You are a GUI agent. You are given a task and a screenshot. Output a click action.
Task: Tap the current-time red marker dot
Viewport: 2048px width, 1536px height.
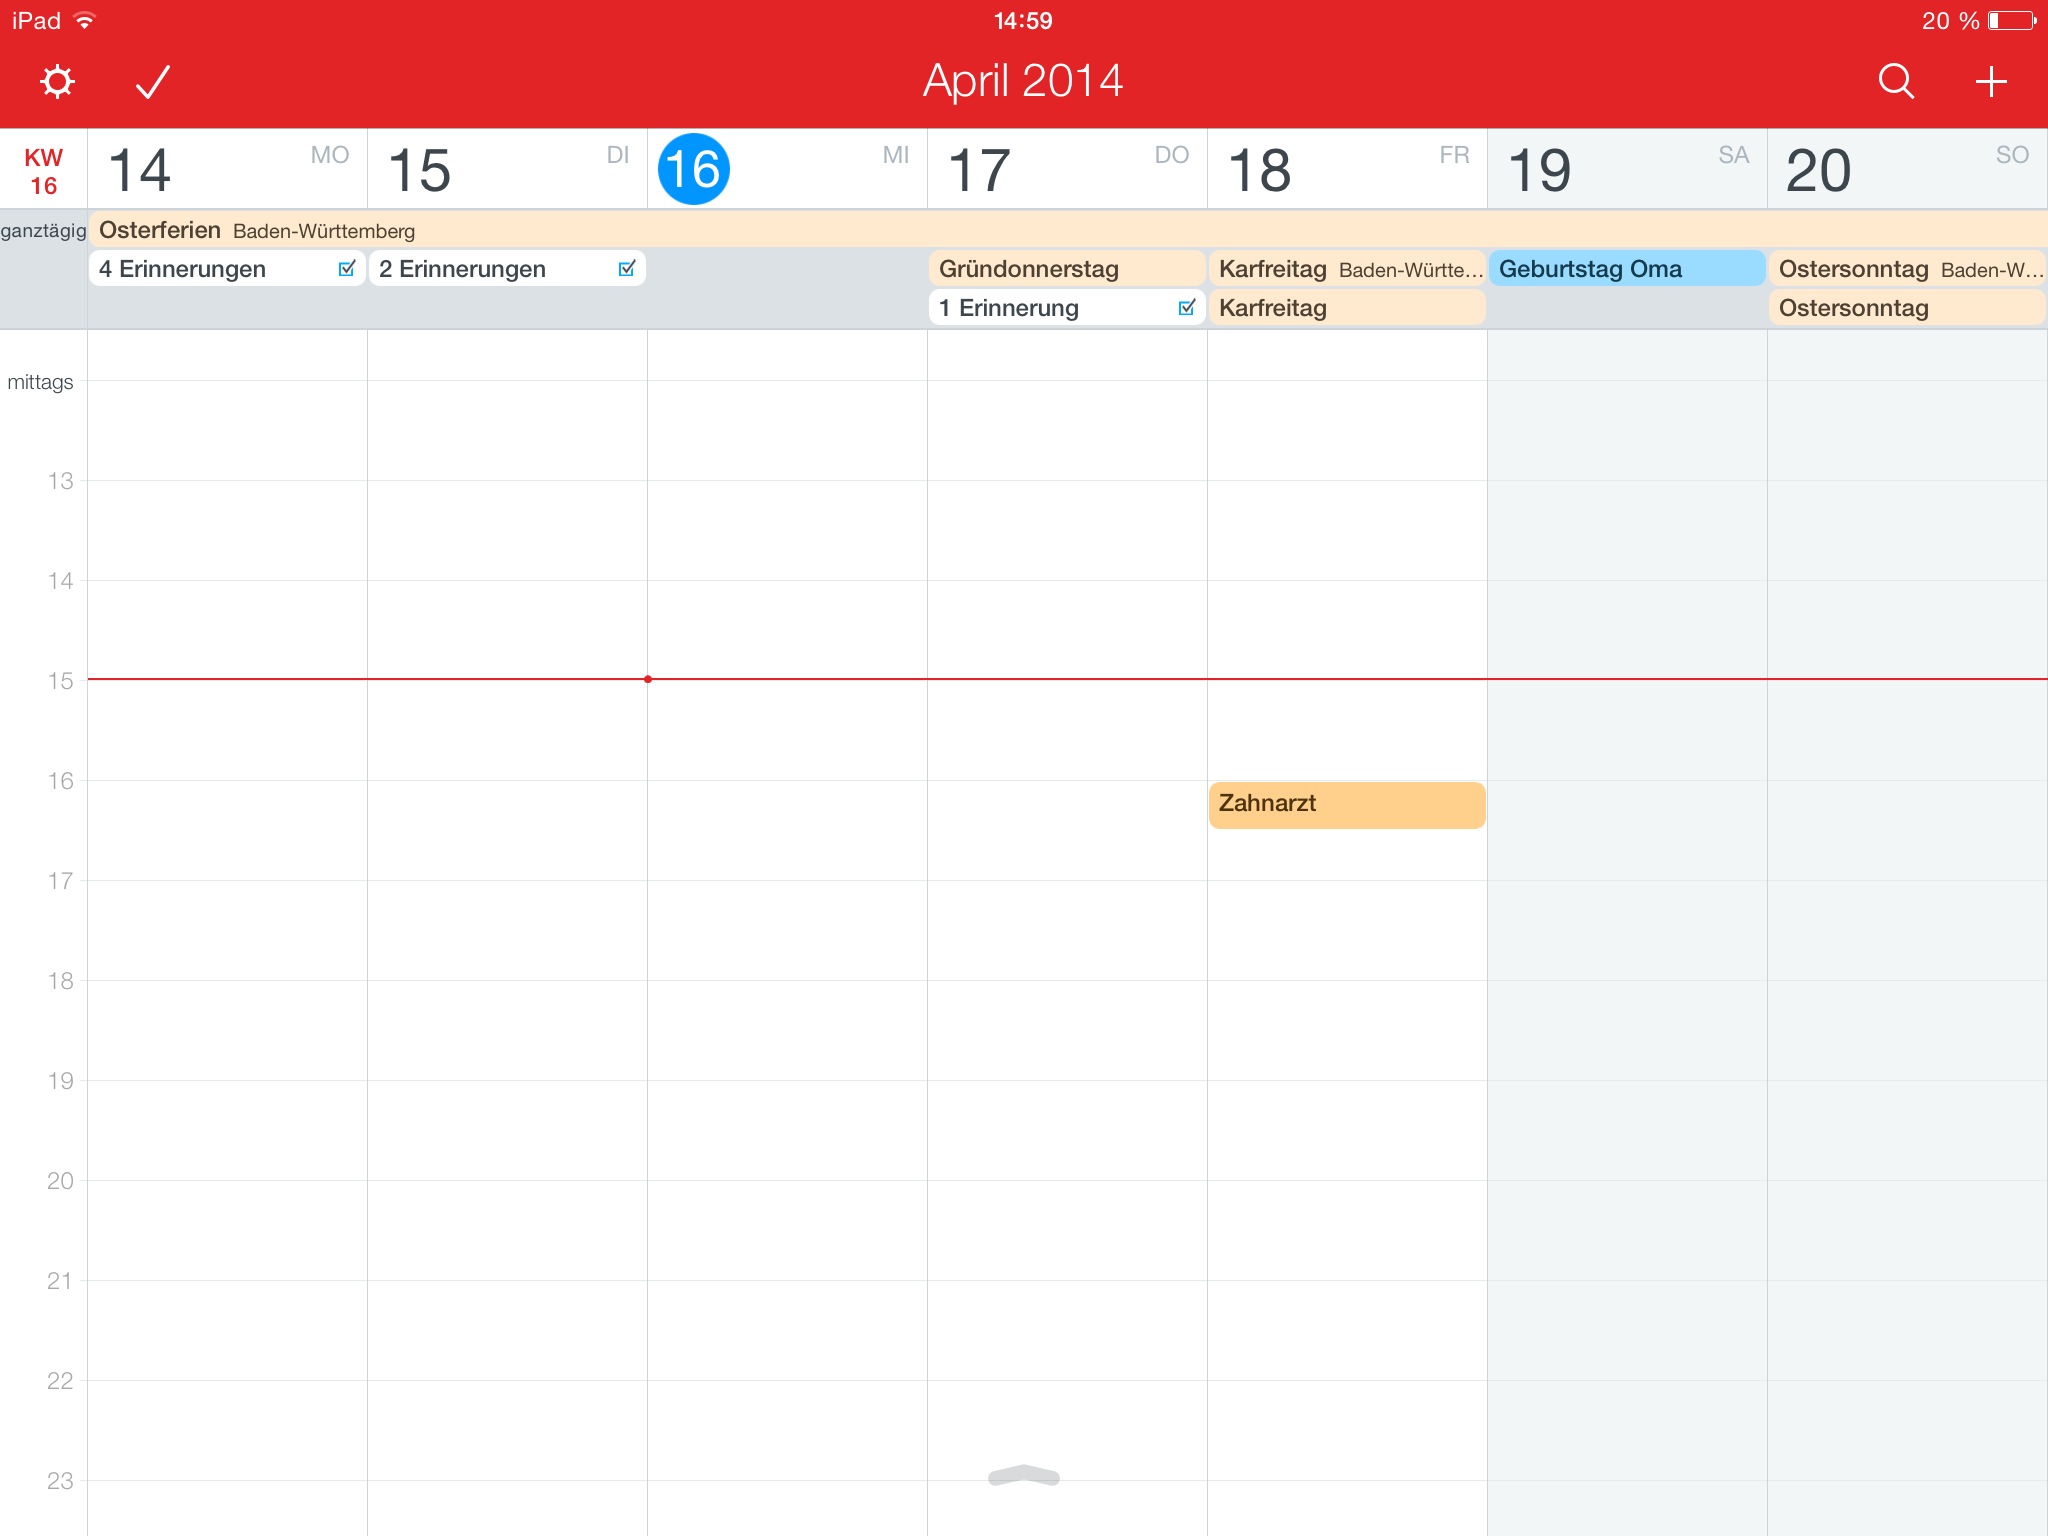[648, 679]
